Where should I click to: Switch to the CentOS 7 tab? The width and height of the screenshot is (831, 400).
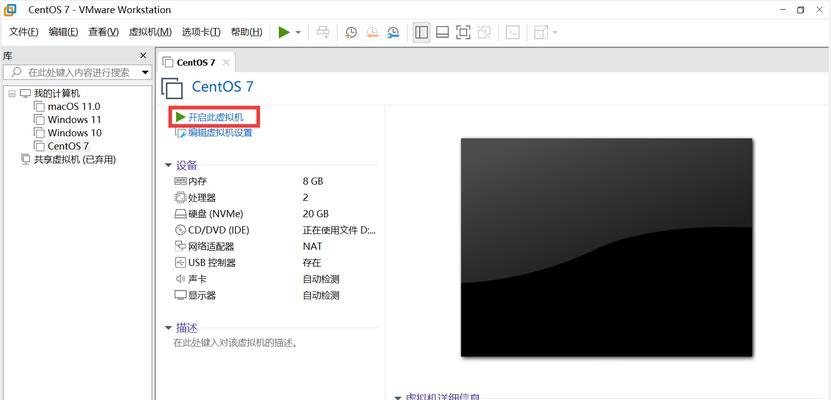point(196,63)
